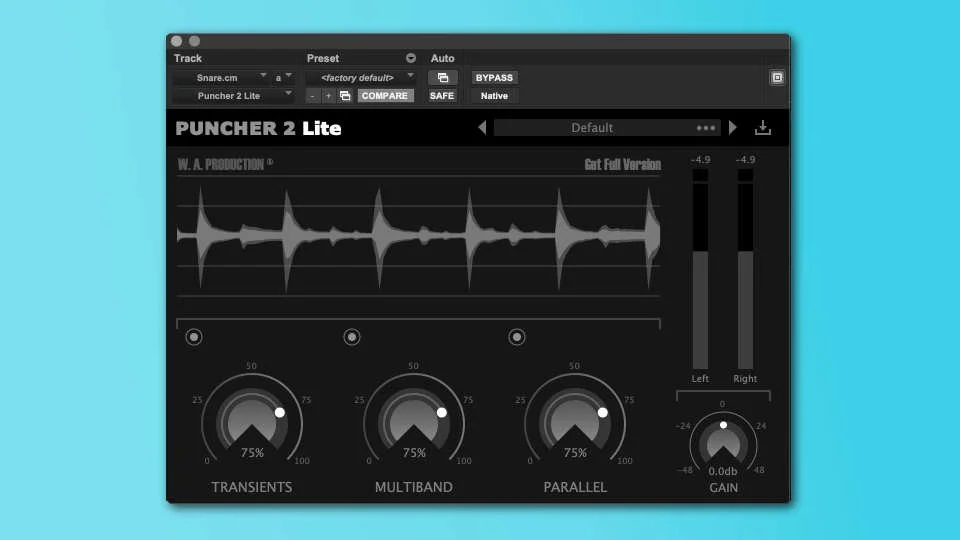Image resolution: width=960 pixels, height=540 pixels.
Task: Click the 0.0db gain value readout
Action: tap(723, 471)
